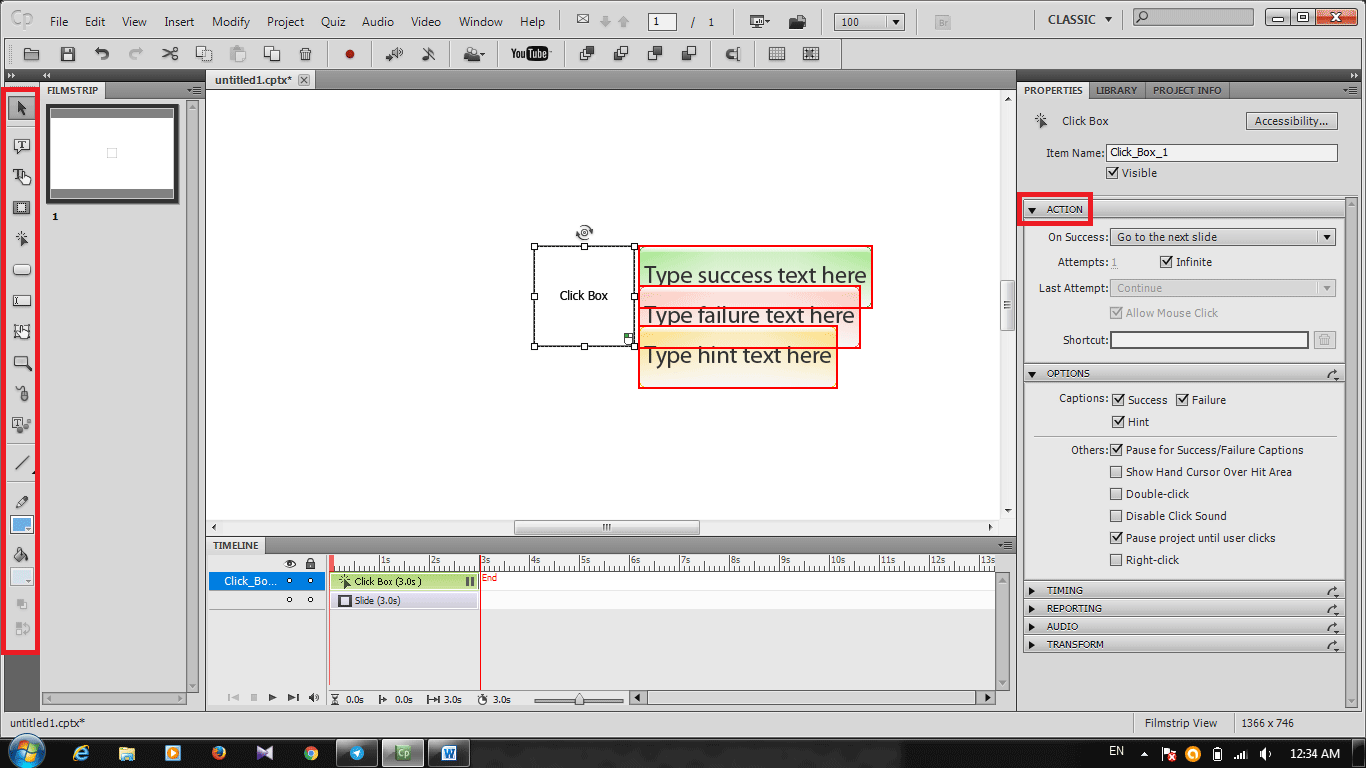
Task: Expand the TIMING section
Action: pyautogui.click(x=1032, y=591)
